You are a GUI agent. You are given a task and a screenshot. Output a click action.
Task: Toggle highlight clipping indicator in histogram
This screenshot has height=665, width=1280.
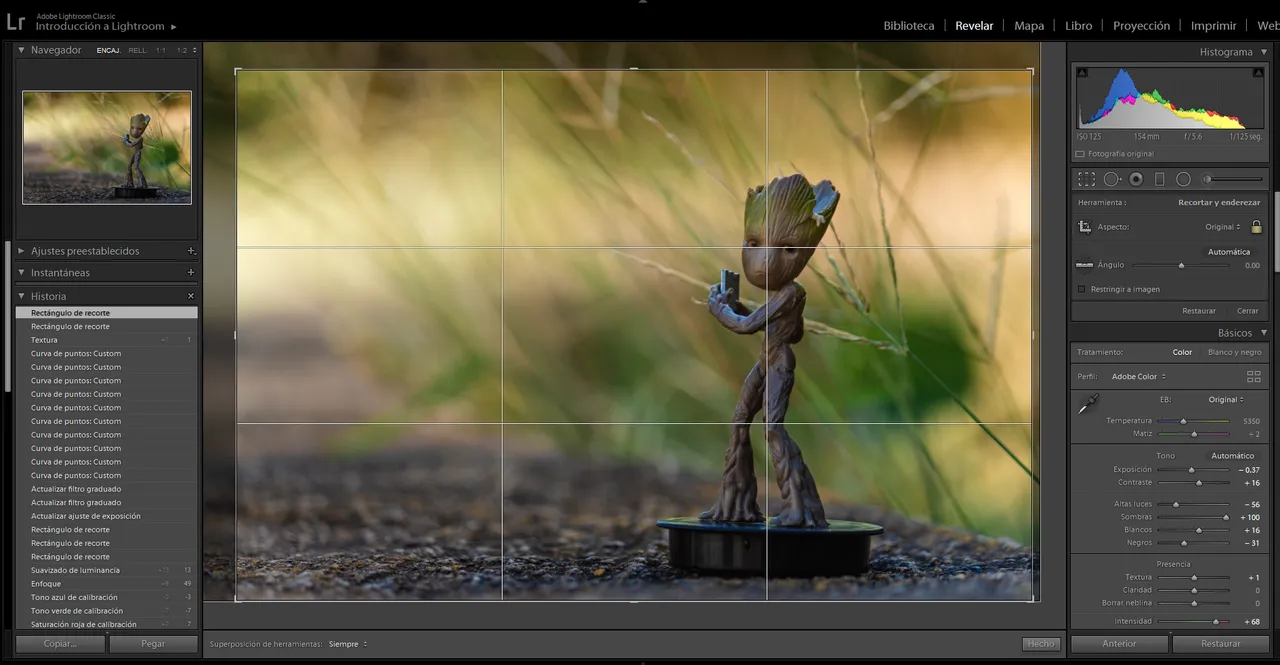tap(1259, 72)
